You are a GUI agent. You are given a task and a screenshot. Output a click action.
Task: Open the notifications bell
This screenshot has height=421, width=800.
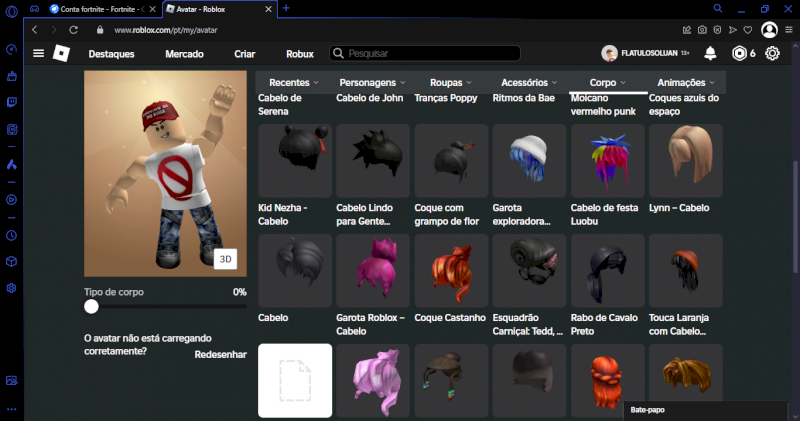[710, 53]
